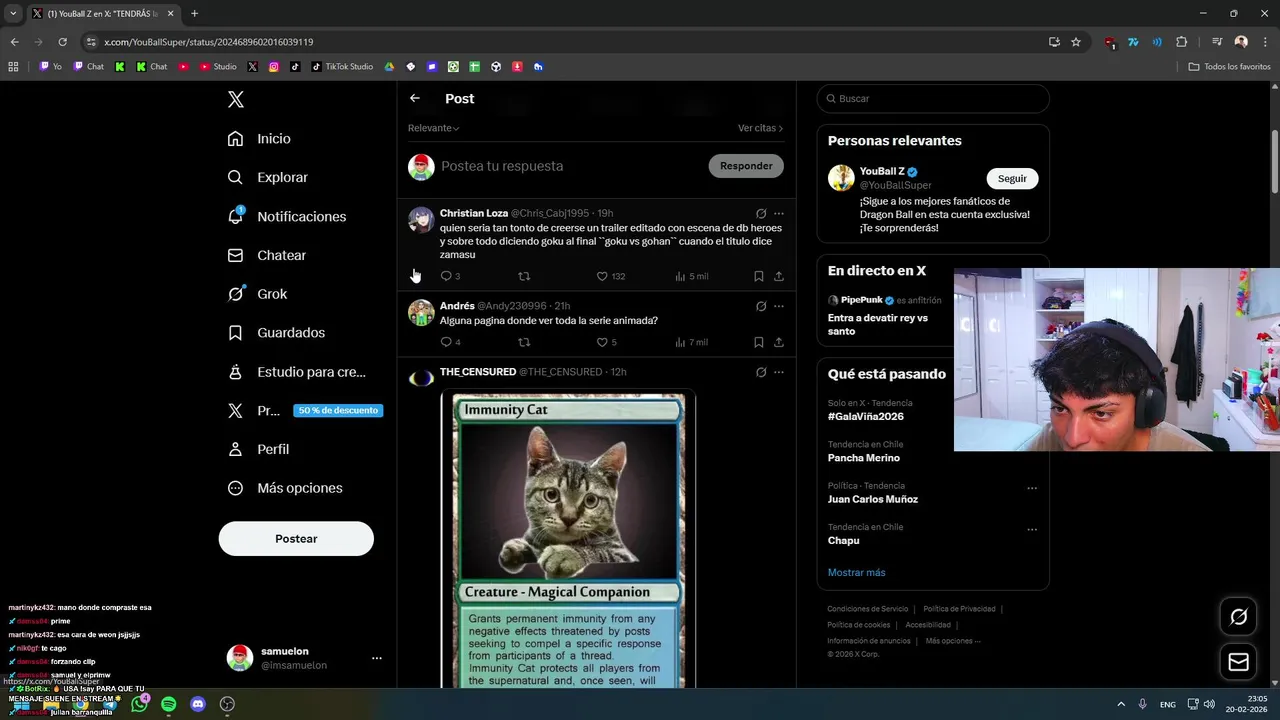Image resolution: width=1280 pixels, height=720 pixels.
Task: Bookmark Christian Loza's comment
Action: [x=758, y=276]
